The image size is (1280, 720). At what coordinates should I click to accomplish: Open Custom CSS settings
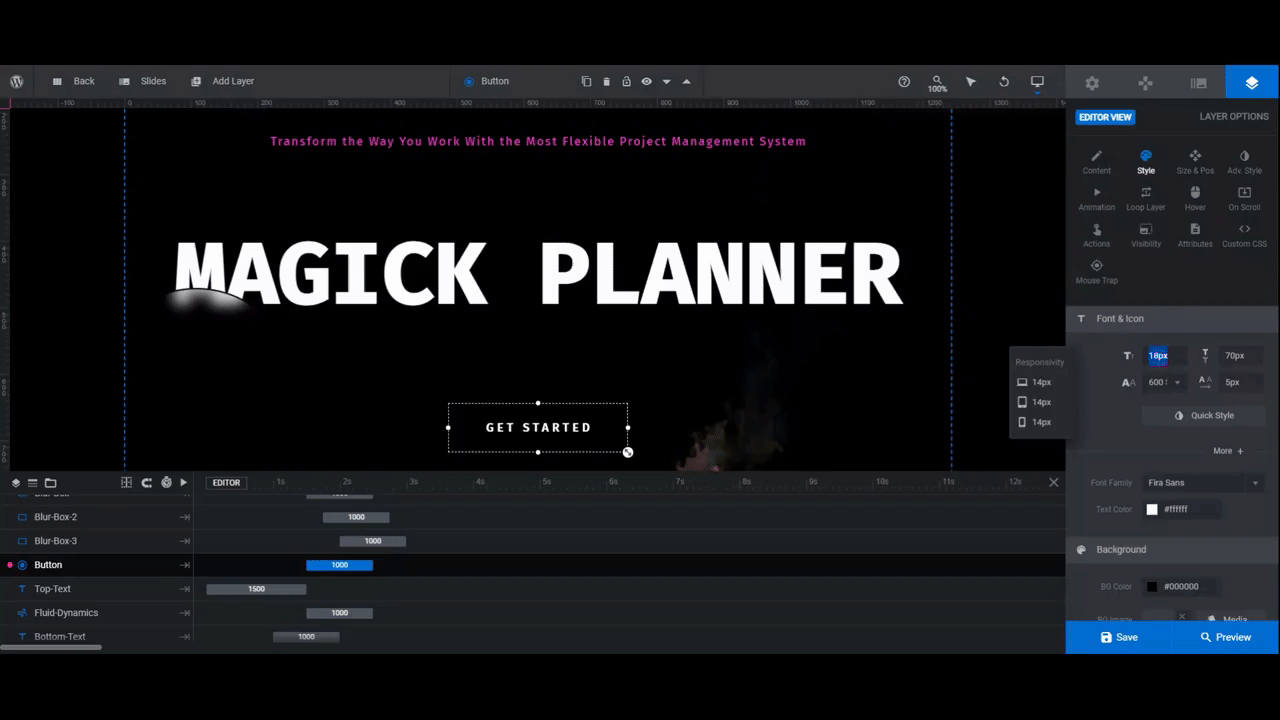[x=1244, y=236]
